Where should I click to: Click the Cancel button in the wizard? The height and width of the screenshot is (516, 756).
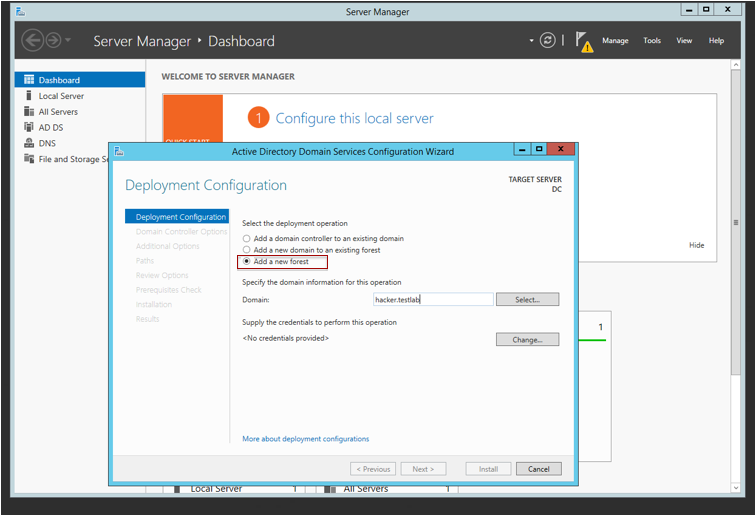coord(539,469)
